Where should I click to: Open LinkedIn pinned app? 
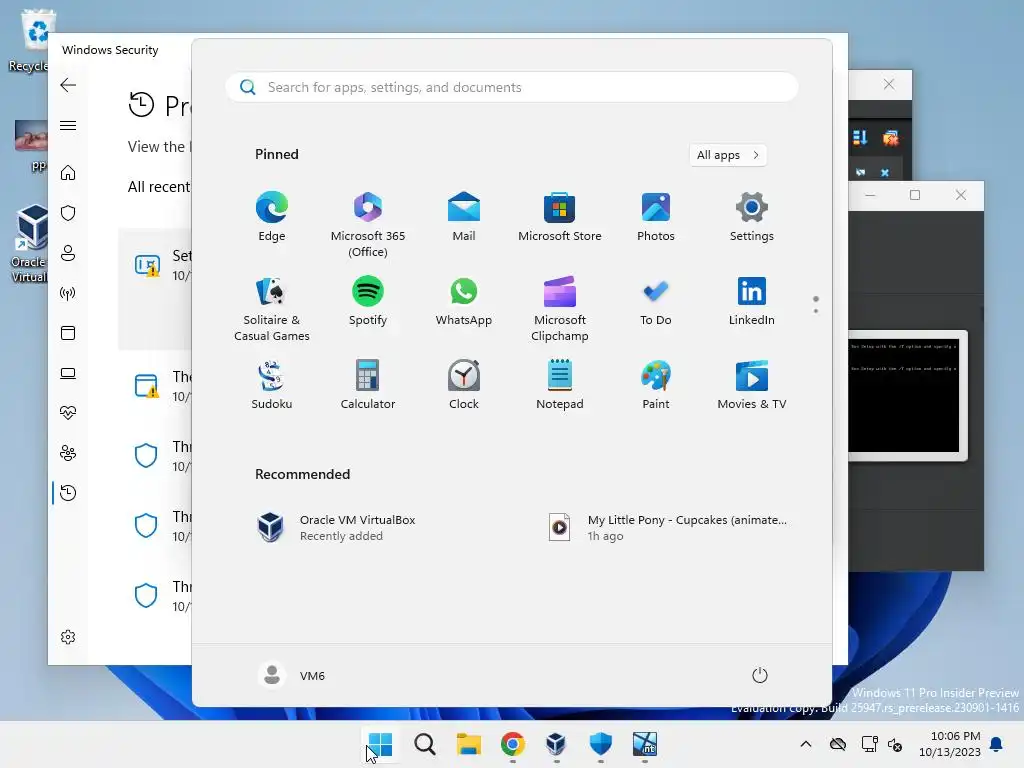[x=752, y=301]
